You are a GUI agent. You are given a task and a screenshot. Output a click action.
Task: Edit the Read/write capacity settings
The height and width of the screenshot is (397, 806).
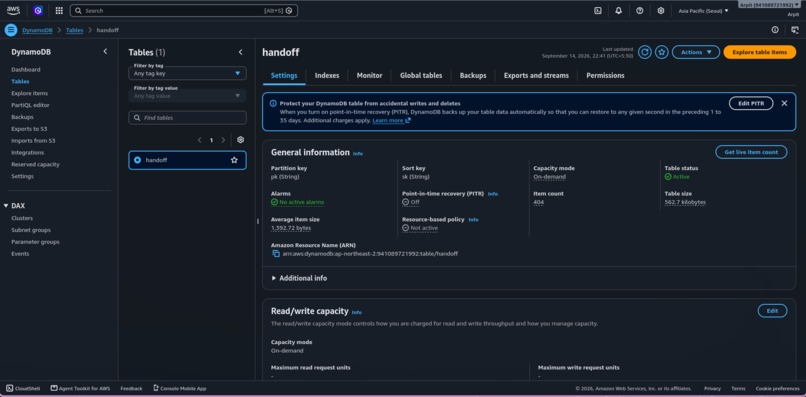(772, 311)
